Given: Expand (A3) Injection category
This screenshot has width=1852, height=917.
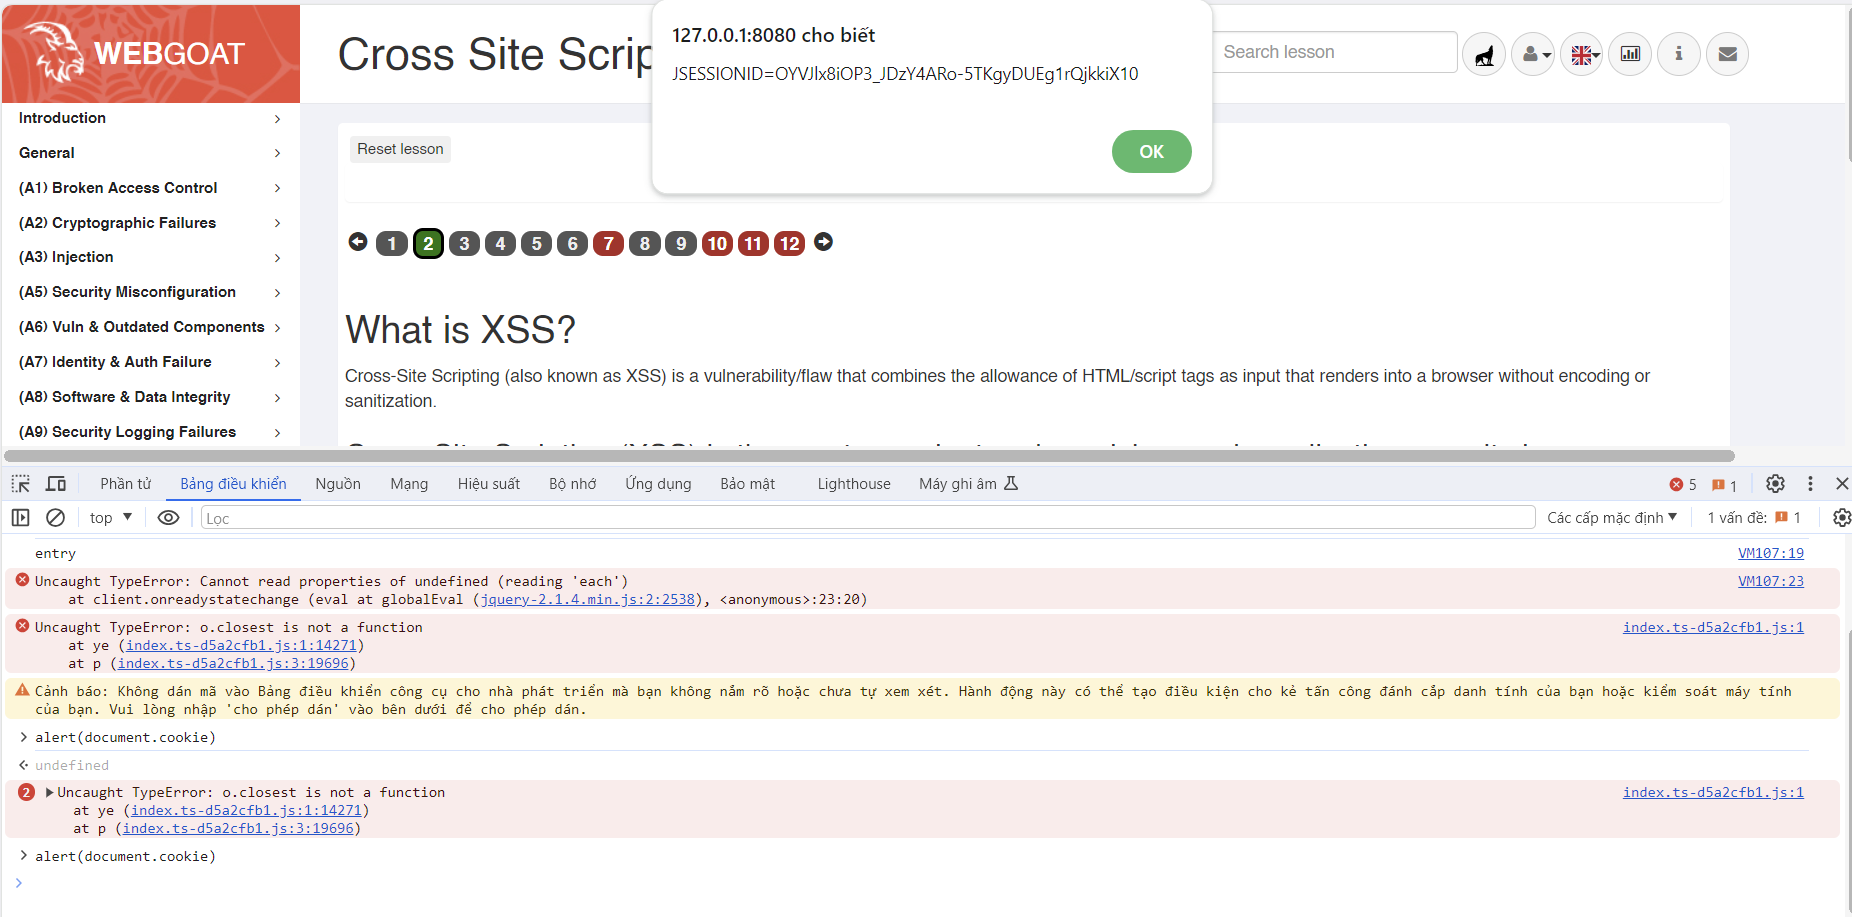Looking at the screenshot, I should coord(150,257).
